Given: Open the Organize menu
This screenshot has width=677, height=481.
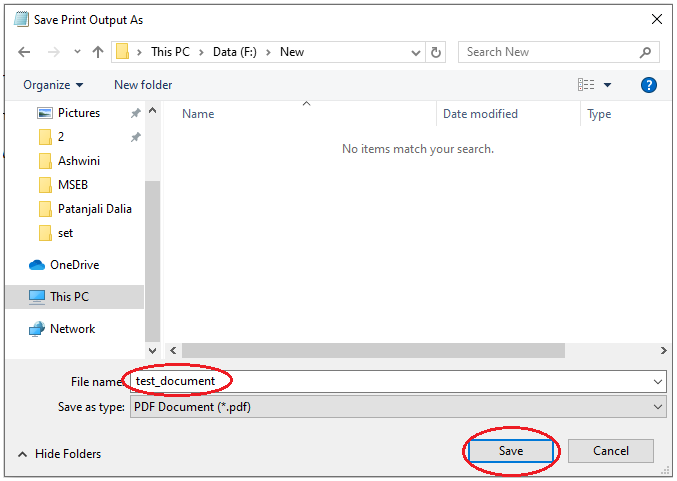Looking at the screenshot, I should tap(53, 85).
